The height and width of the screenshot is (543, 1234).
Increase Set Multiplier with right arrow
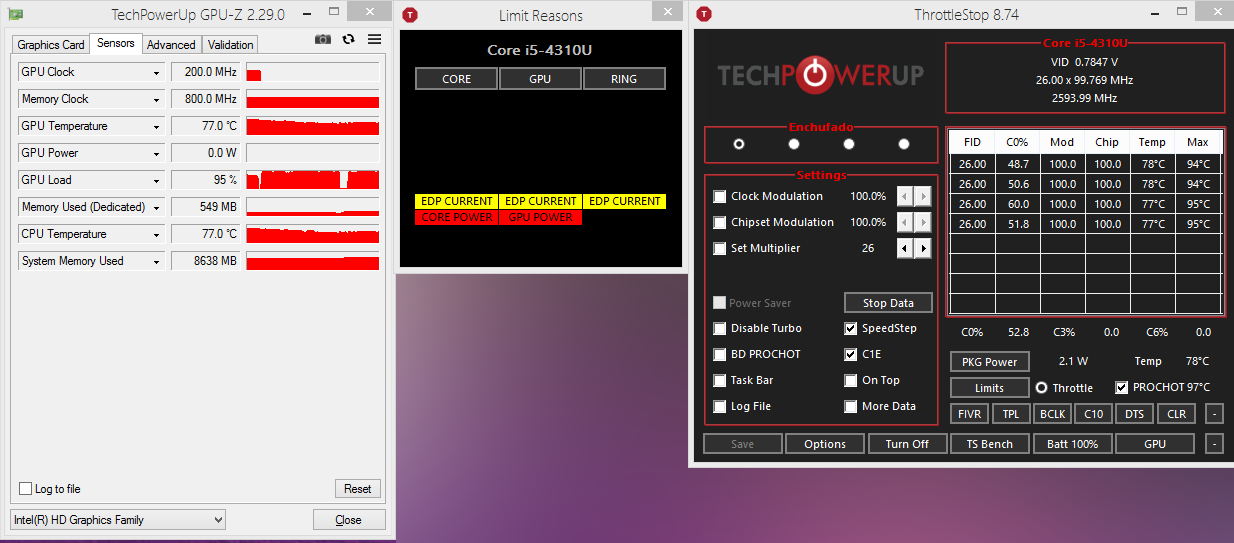click(x=923, y=248)
